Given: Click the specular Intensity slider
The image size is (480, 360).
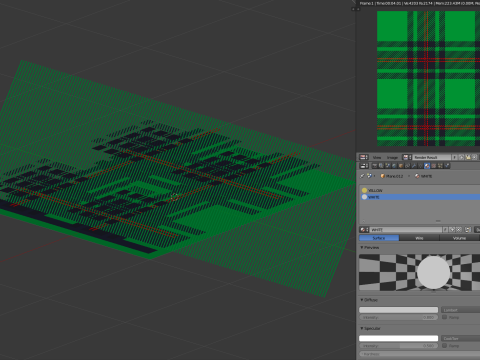Looking at the screenshot, I should (x=399, y=346).
